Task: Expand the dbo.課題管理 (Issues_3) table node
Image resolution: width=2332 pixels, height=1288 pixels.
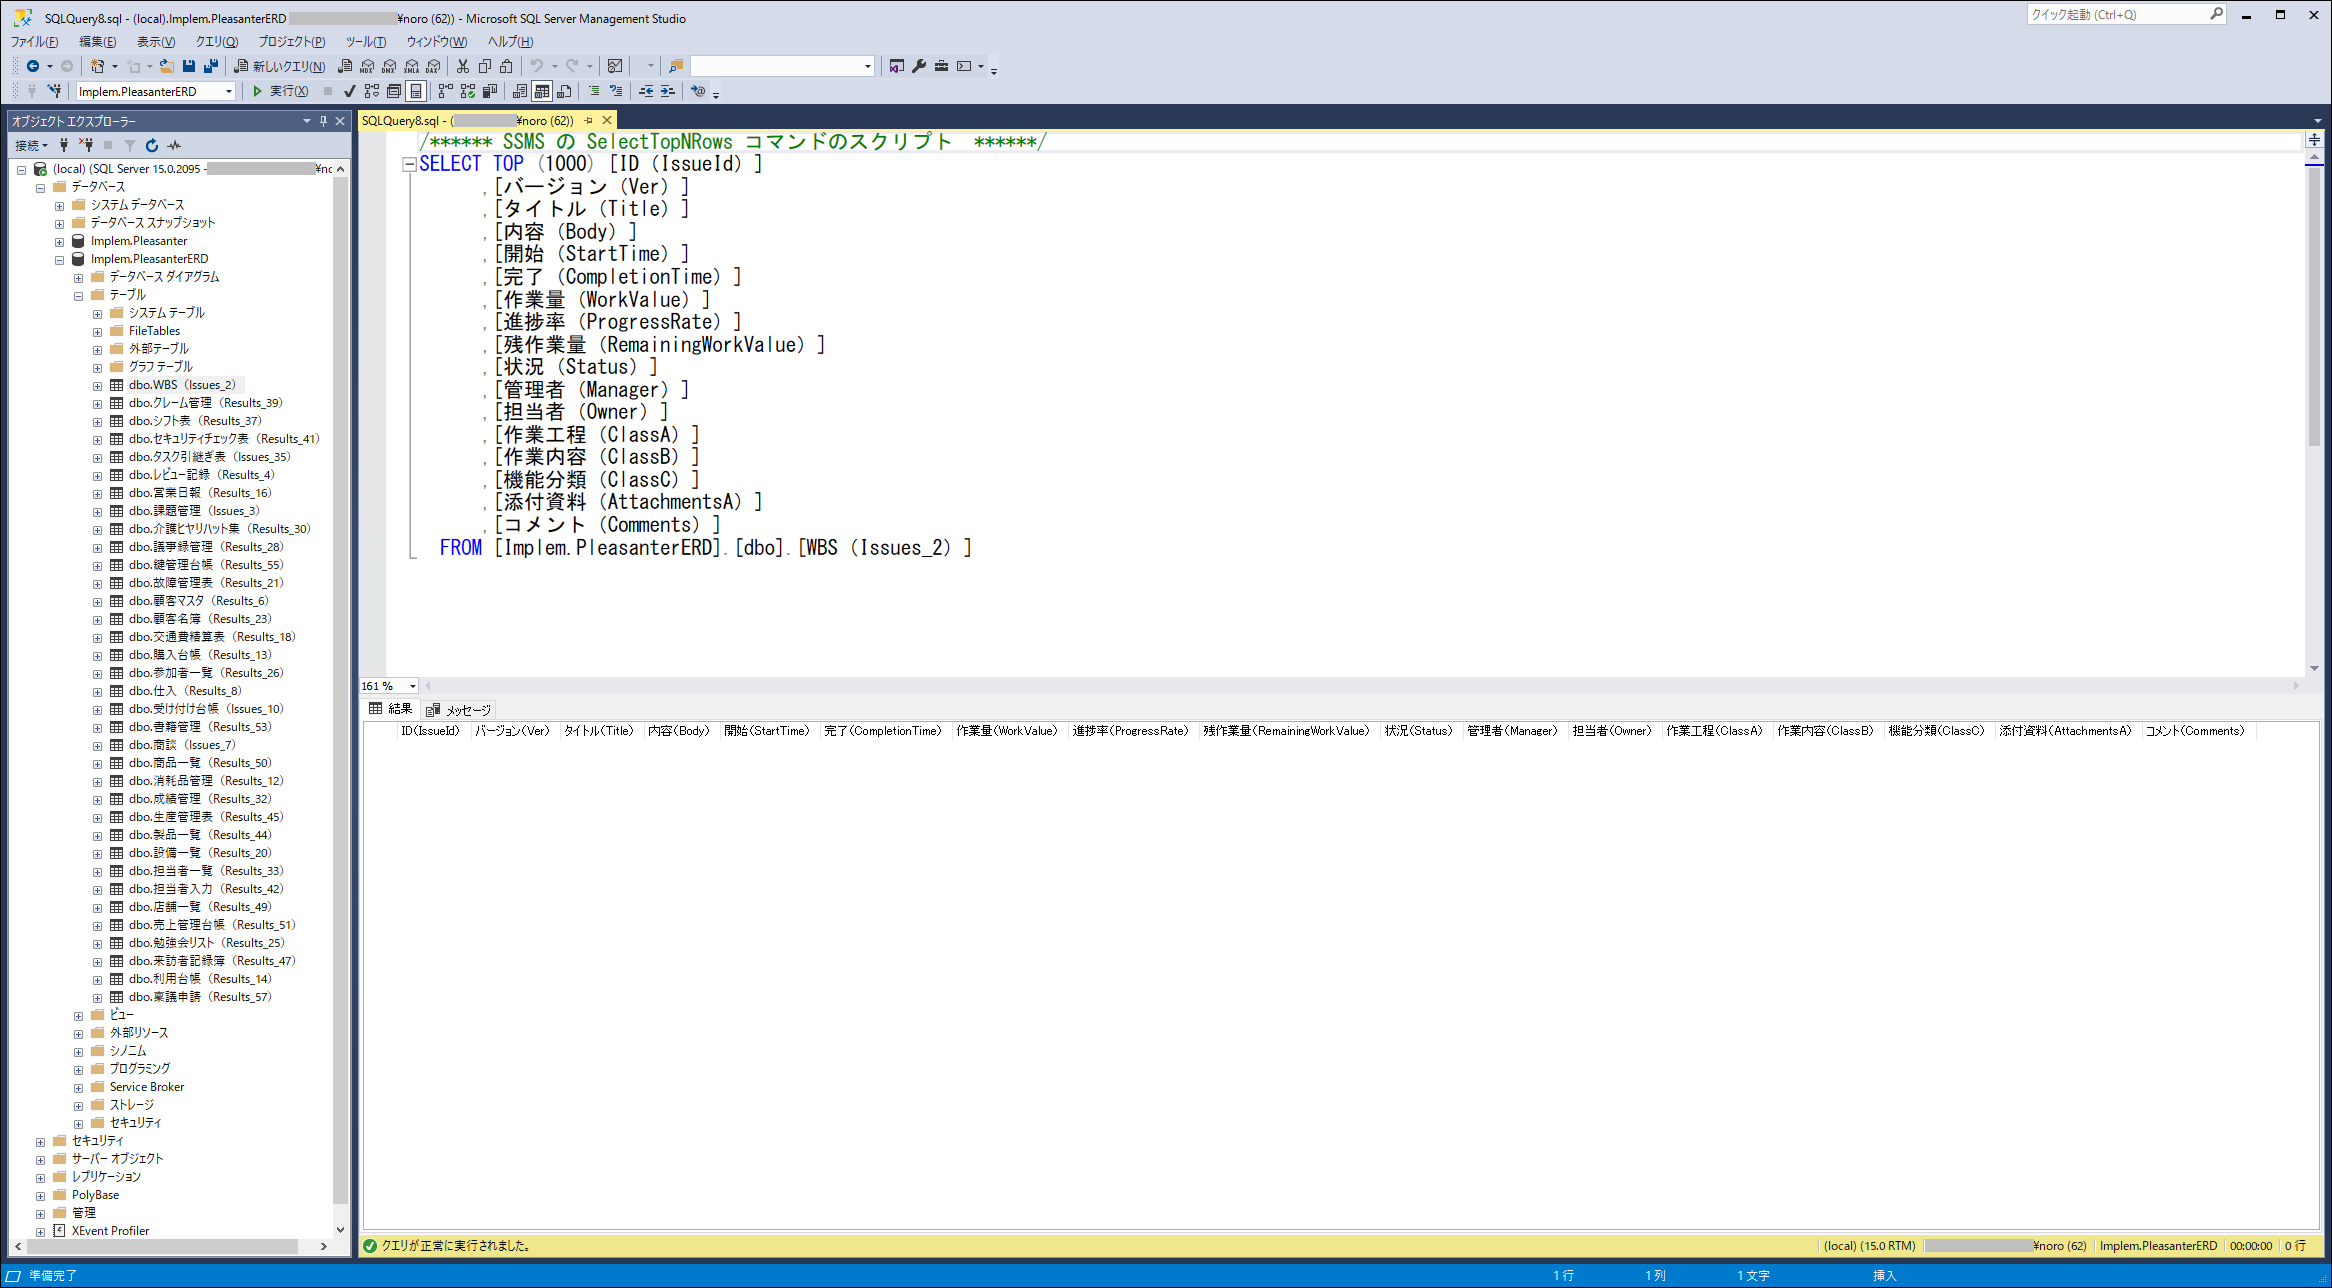Action: point(97,512)
